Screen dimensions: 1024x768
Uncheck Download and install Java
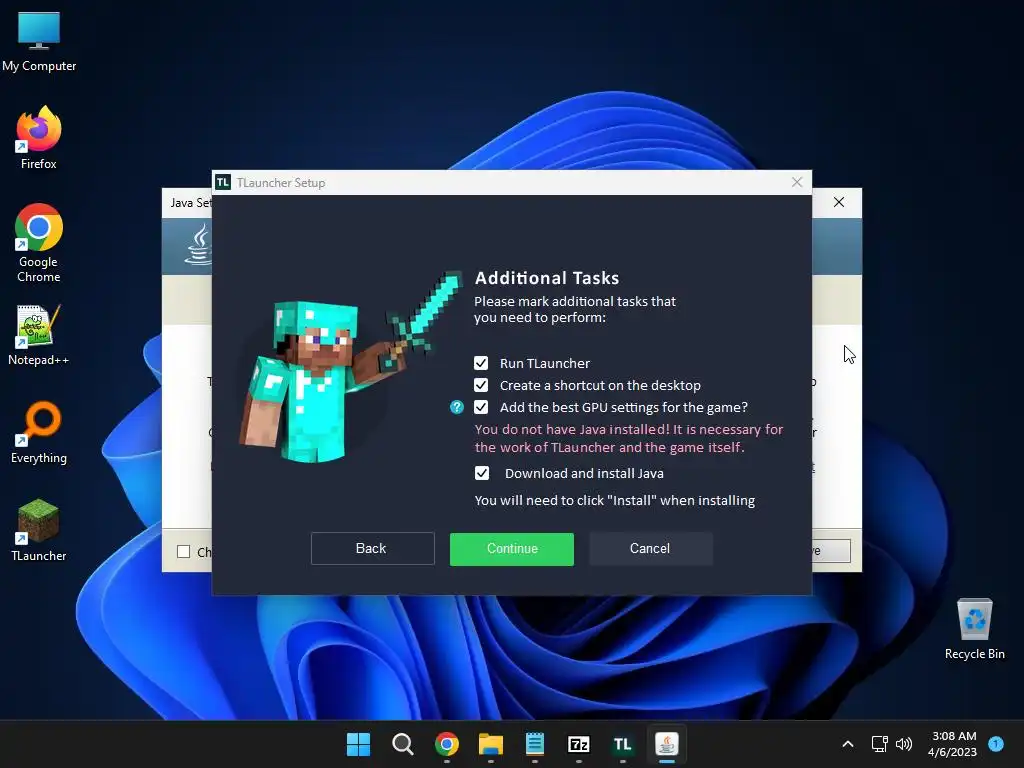[481, 473]
